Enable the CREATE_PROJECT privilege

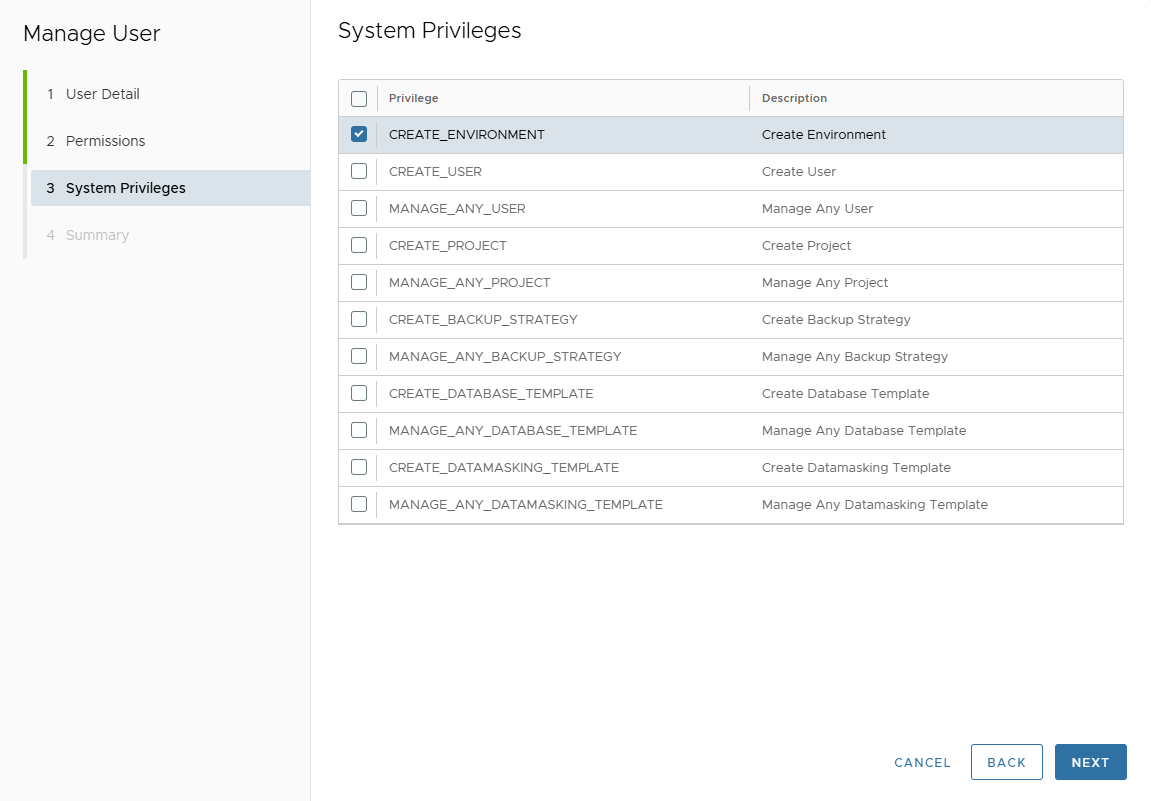[359, 245]
